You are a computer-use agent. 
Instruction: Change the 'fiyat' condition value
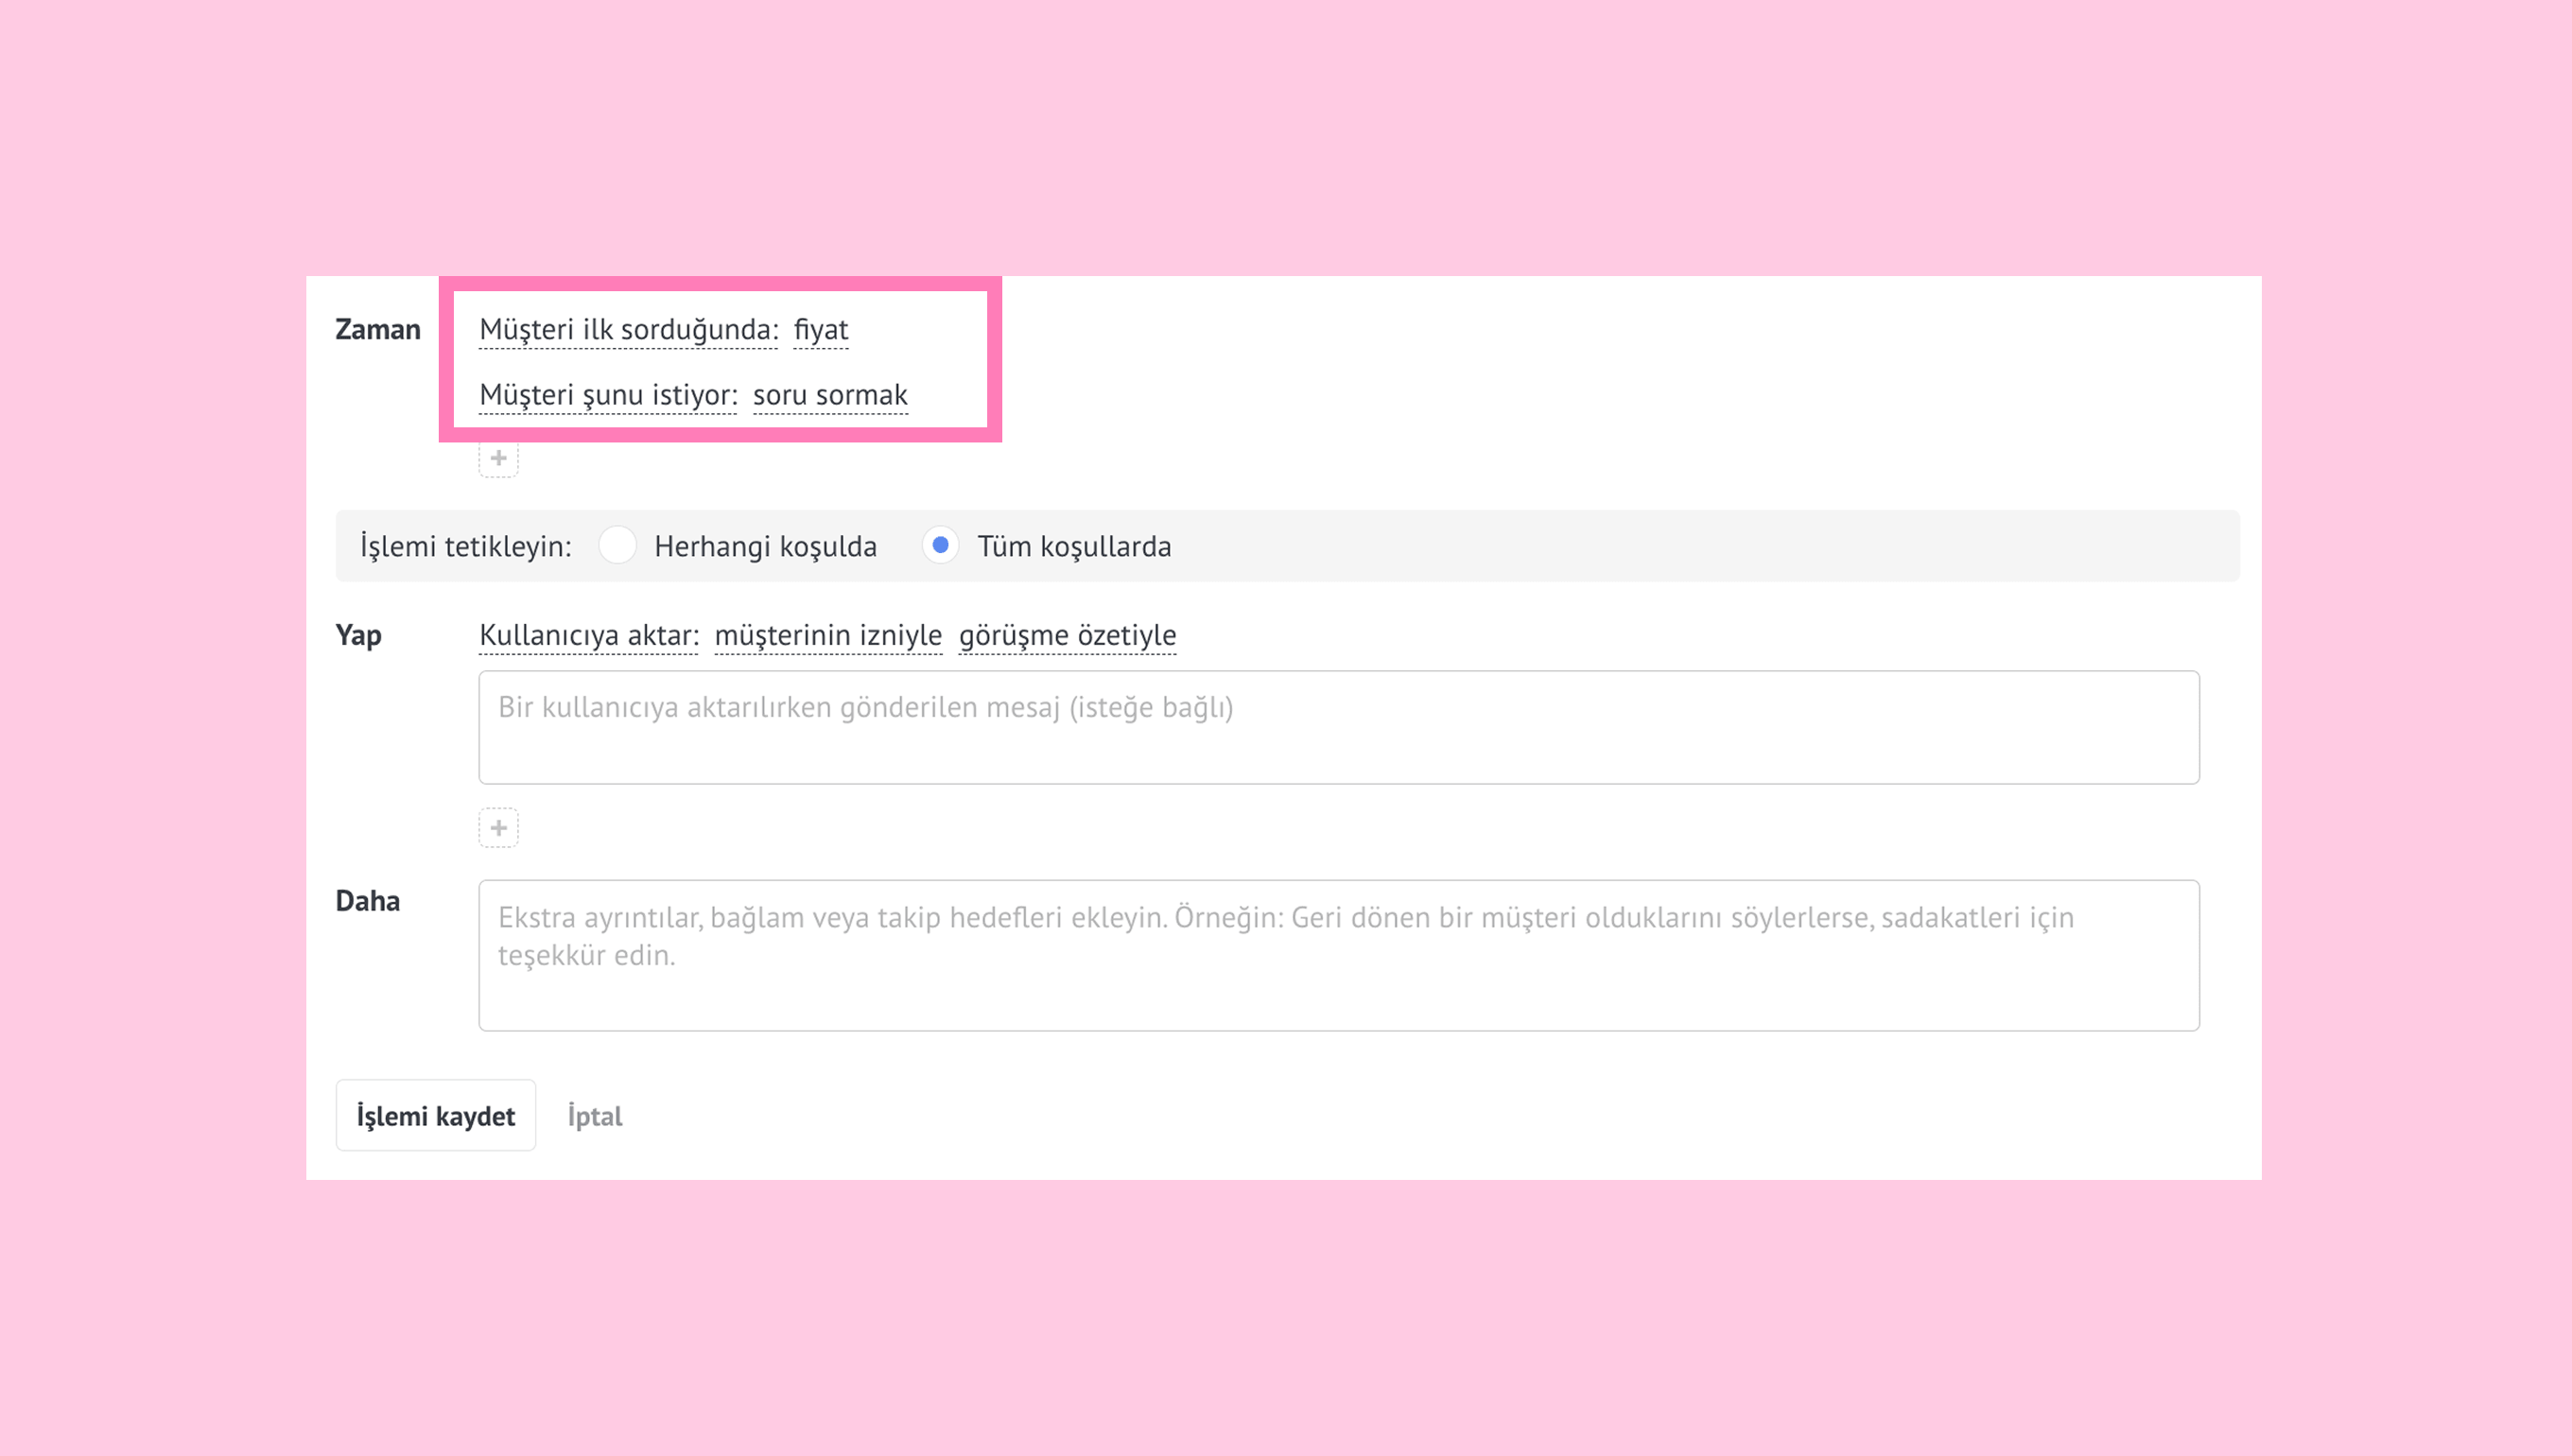click(820, 330)
